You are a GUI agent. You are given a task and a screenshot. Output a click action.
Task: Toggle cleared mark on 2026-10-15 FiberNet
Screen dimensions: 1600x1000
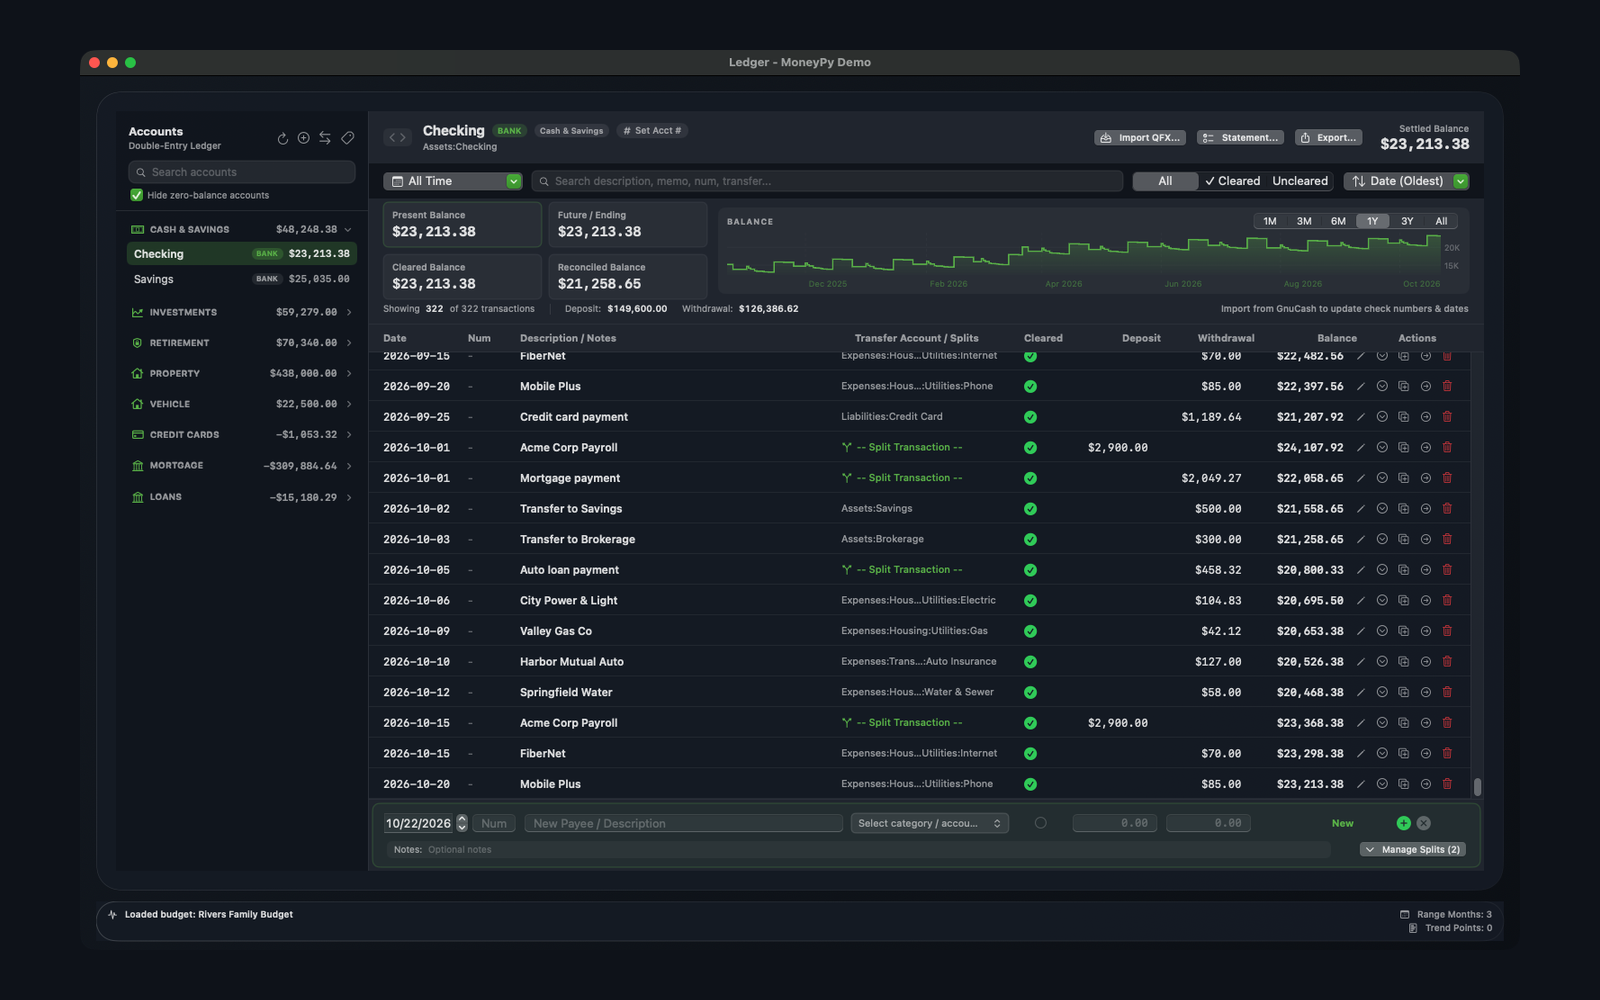point(1030,754)
